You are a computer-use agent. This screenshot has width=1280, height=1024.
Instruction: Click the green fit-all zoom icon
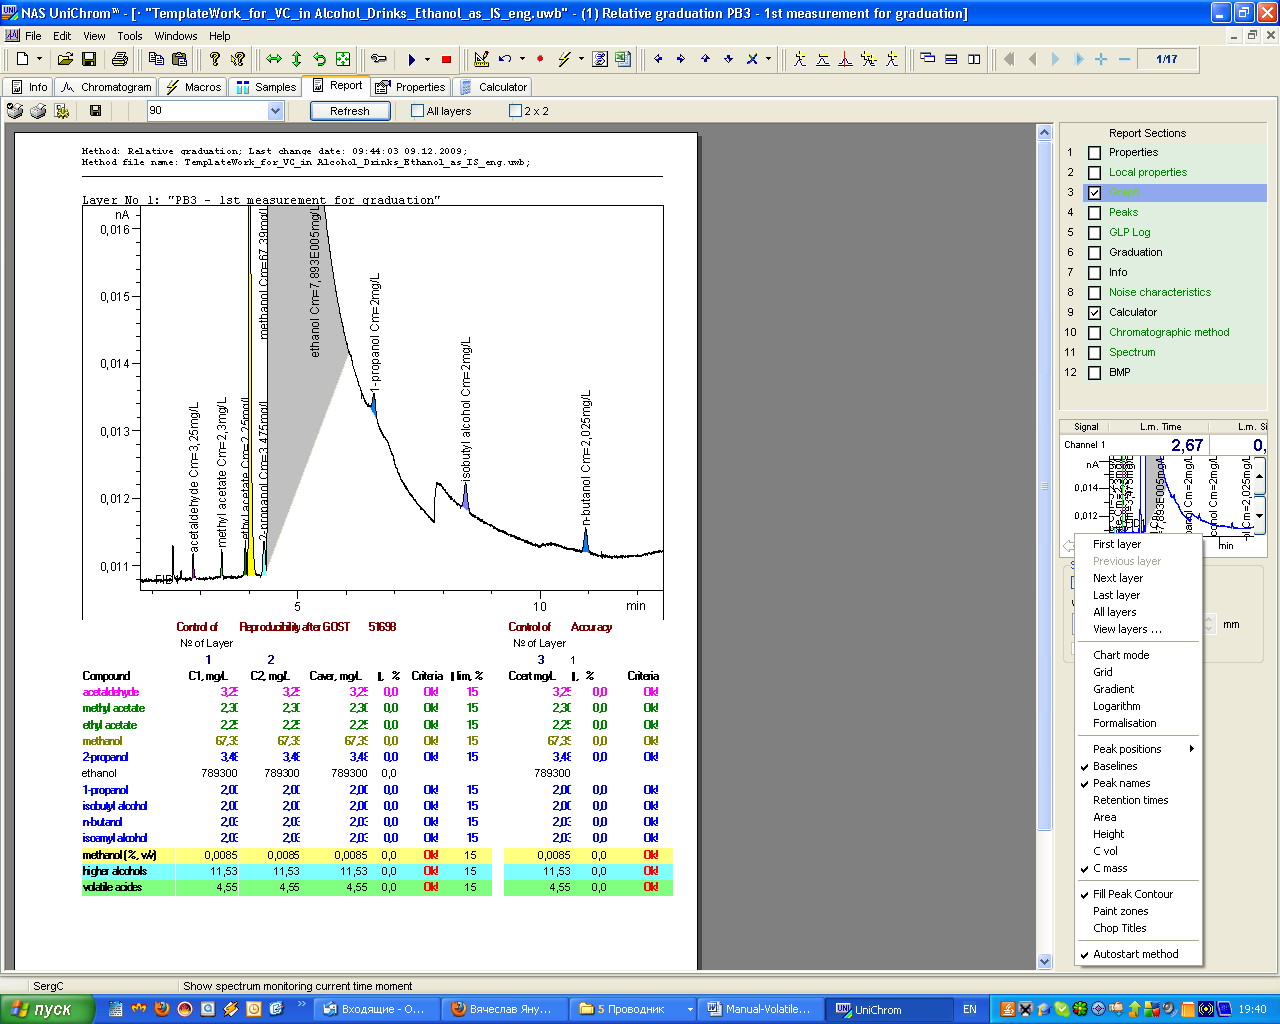coord(343,60)
